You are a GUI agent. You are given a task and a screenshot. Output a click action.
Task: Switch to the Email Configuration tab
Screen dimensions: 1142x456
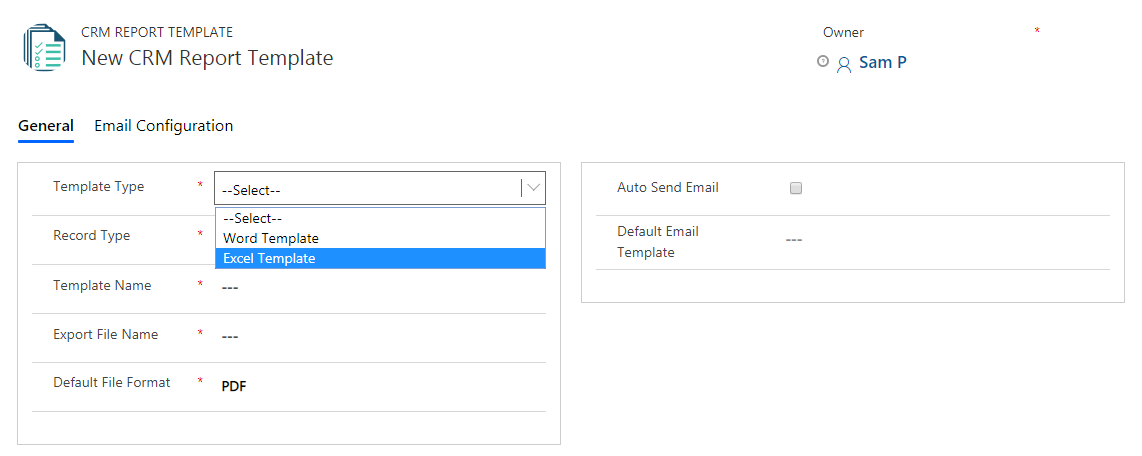click(164, 125)
